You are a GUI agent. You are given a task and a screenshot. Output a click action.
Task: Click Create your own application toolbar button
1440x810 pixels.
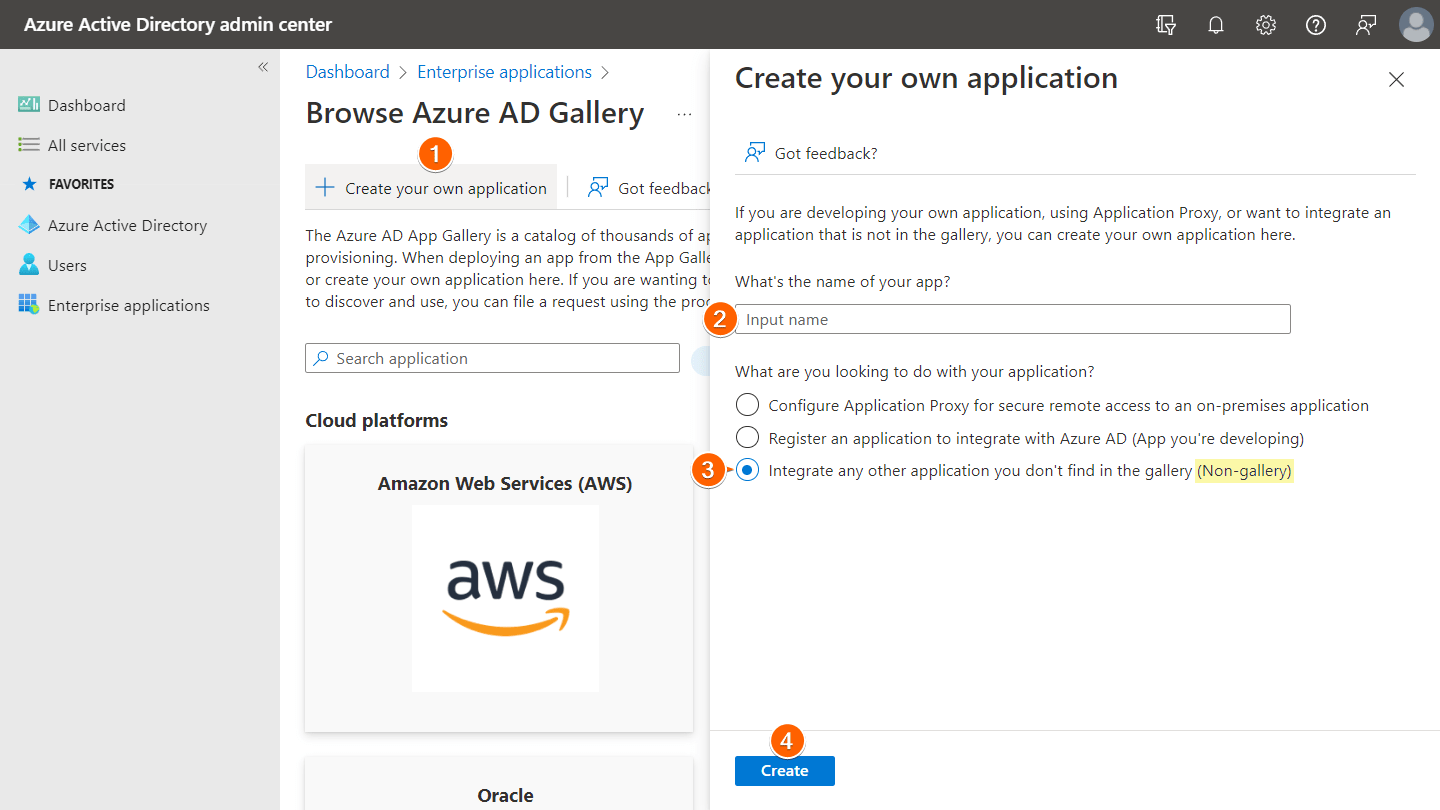click(x=431, y=188)
